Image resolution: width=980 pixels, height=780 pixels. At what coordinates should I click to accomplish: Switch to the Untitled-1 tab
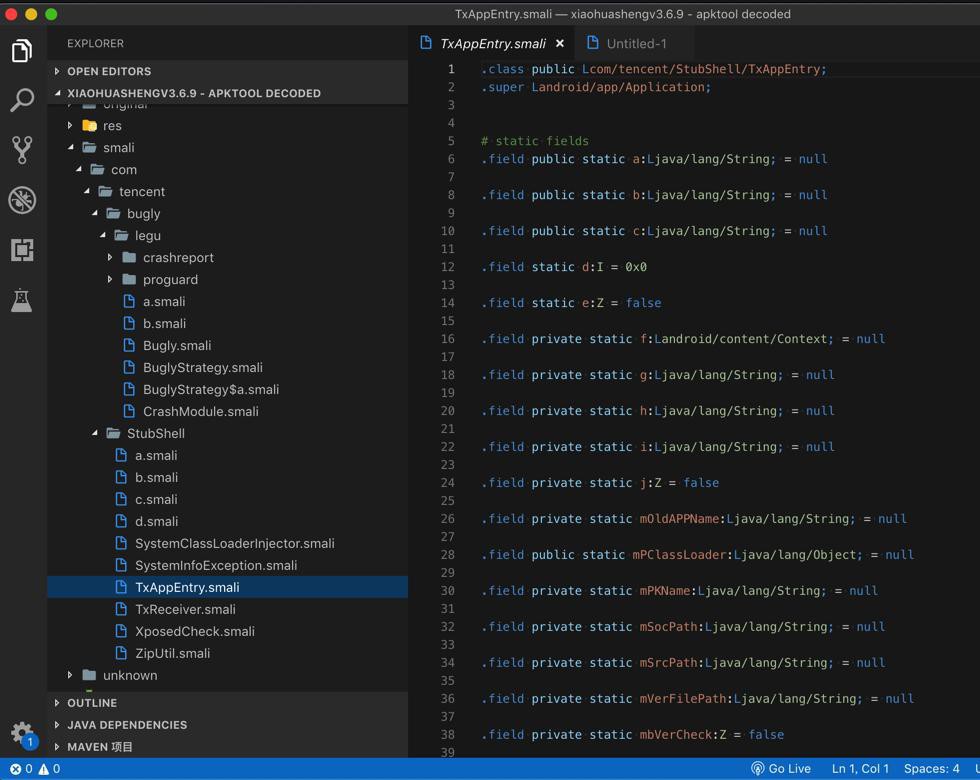[635, 44]
